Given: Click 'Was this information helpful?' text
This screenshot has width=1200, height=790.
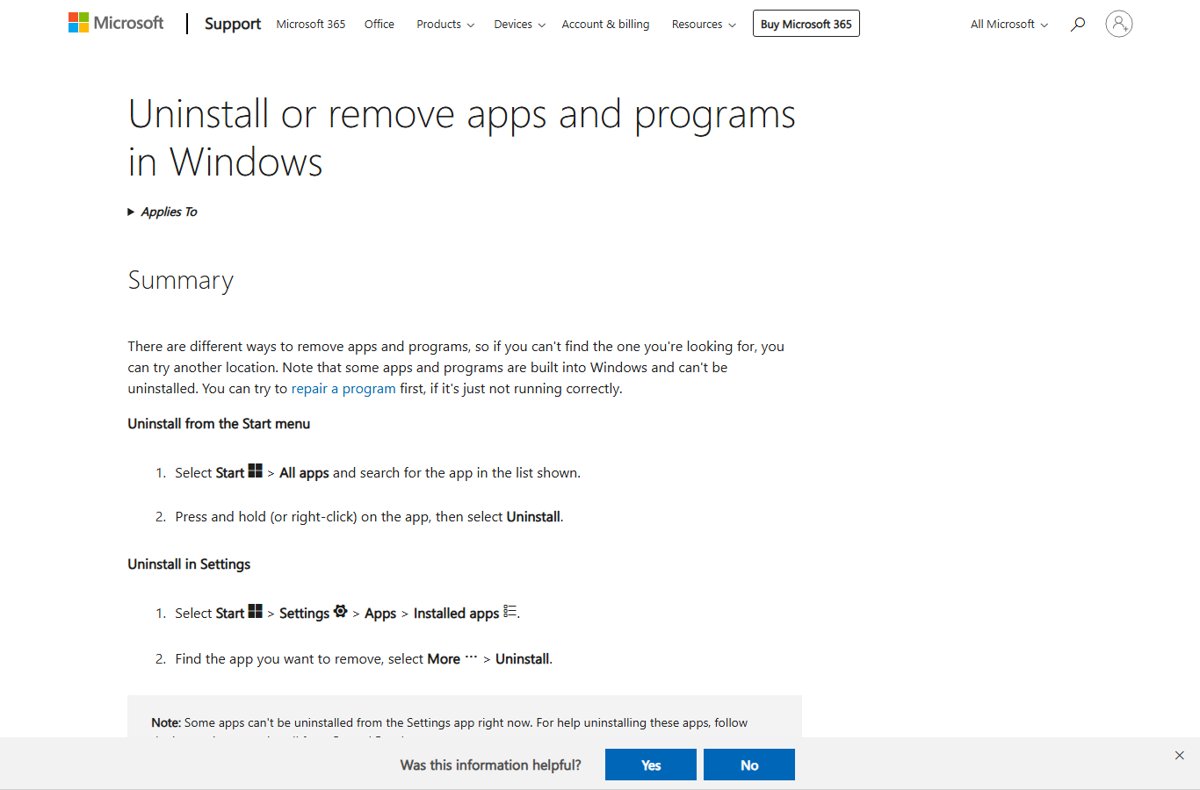Looking at the screenshot, I should [490, 765].
